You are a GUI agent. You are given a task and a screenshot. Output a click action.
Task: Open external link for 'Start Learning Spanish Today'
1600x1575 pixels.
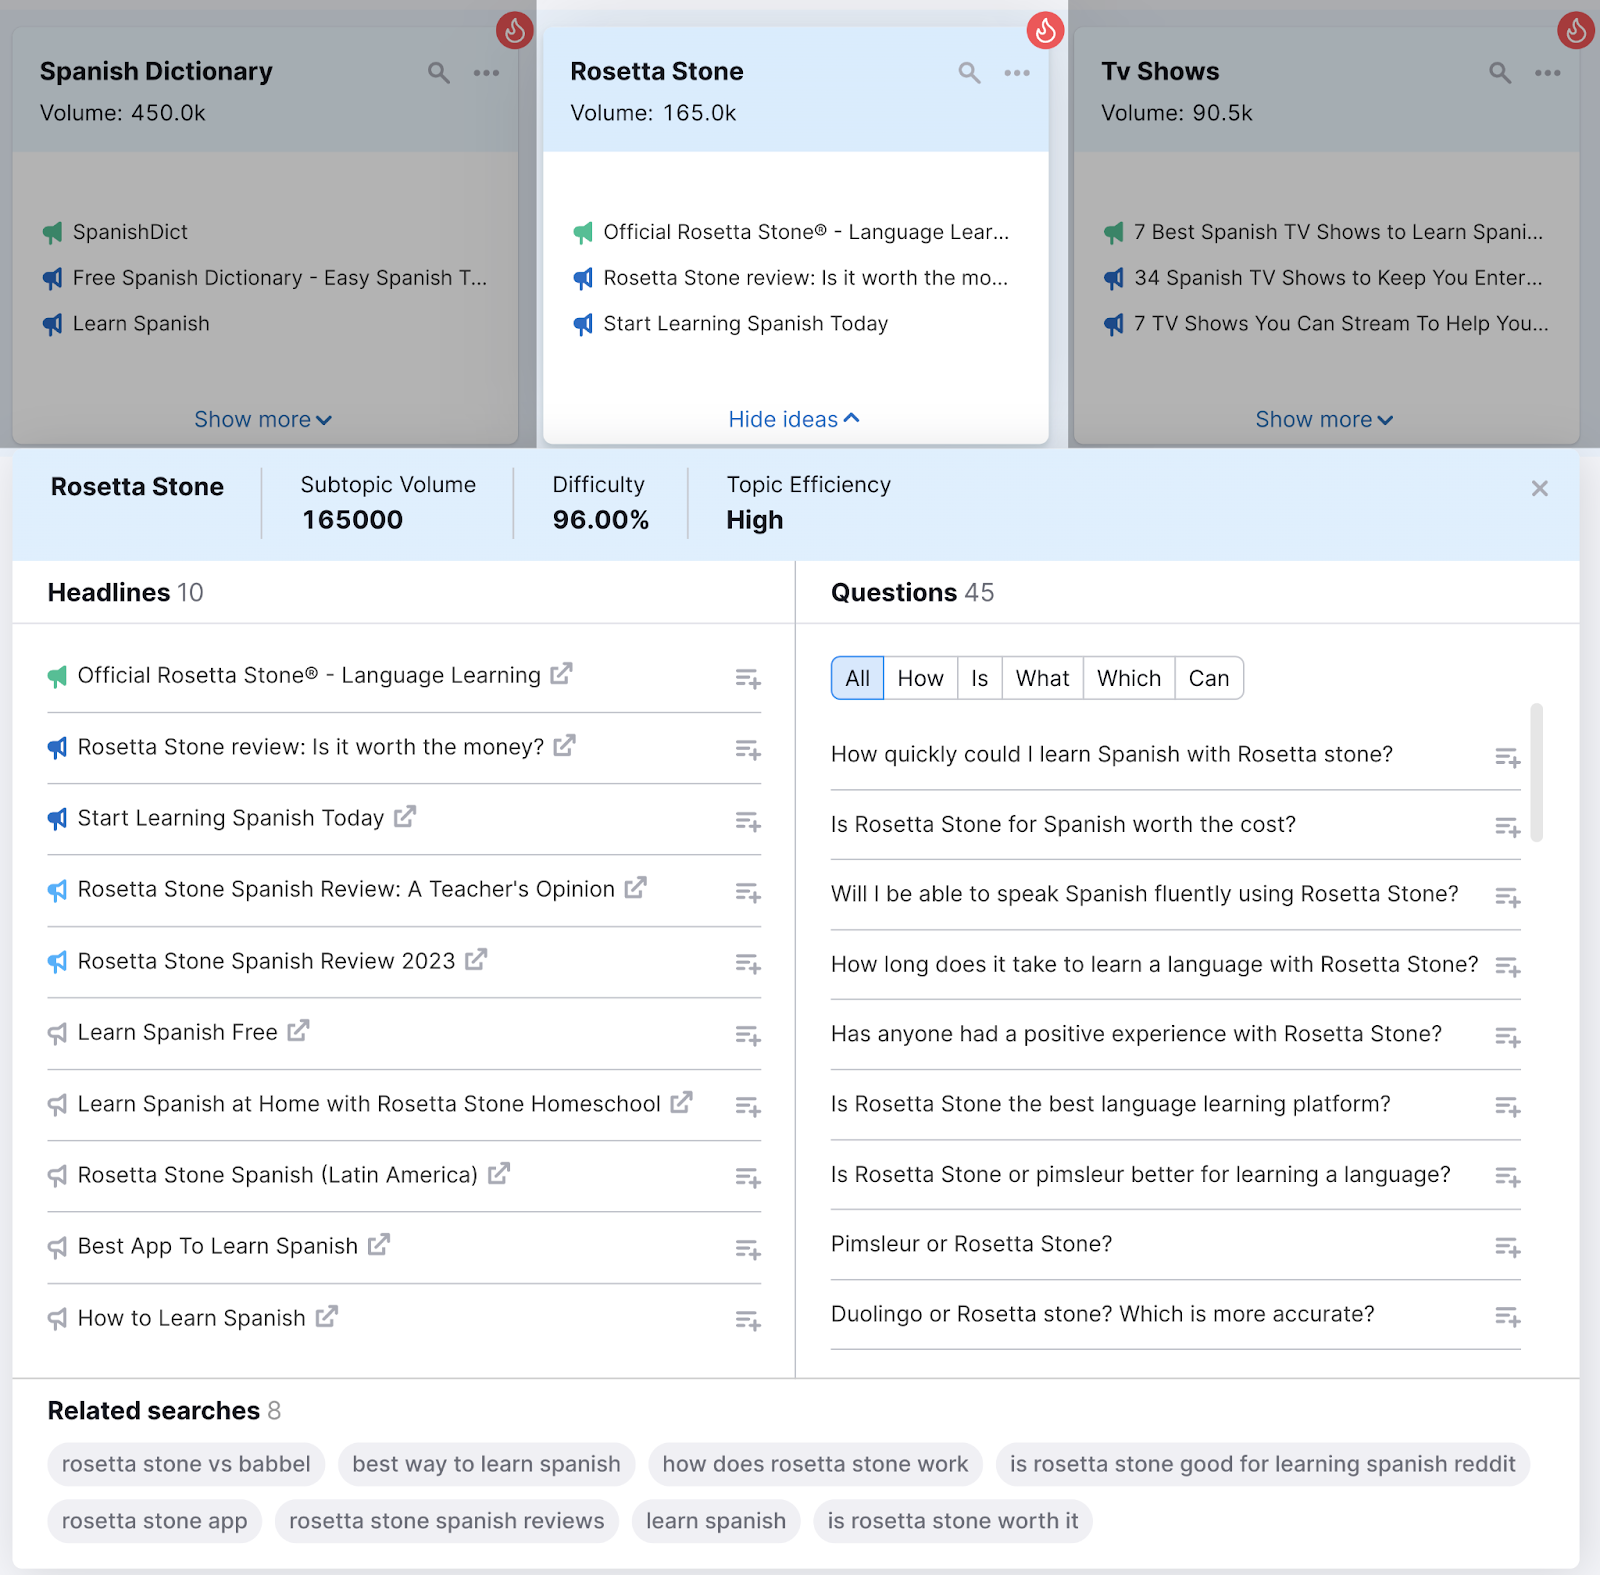tap(404, 817)
